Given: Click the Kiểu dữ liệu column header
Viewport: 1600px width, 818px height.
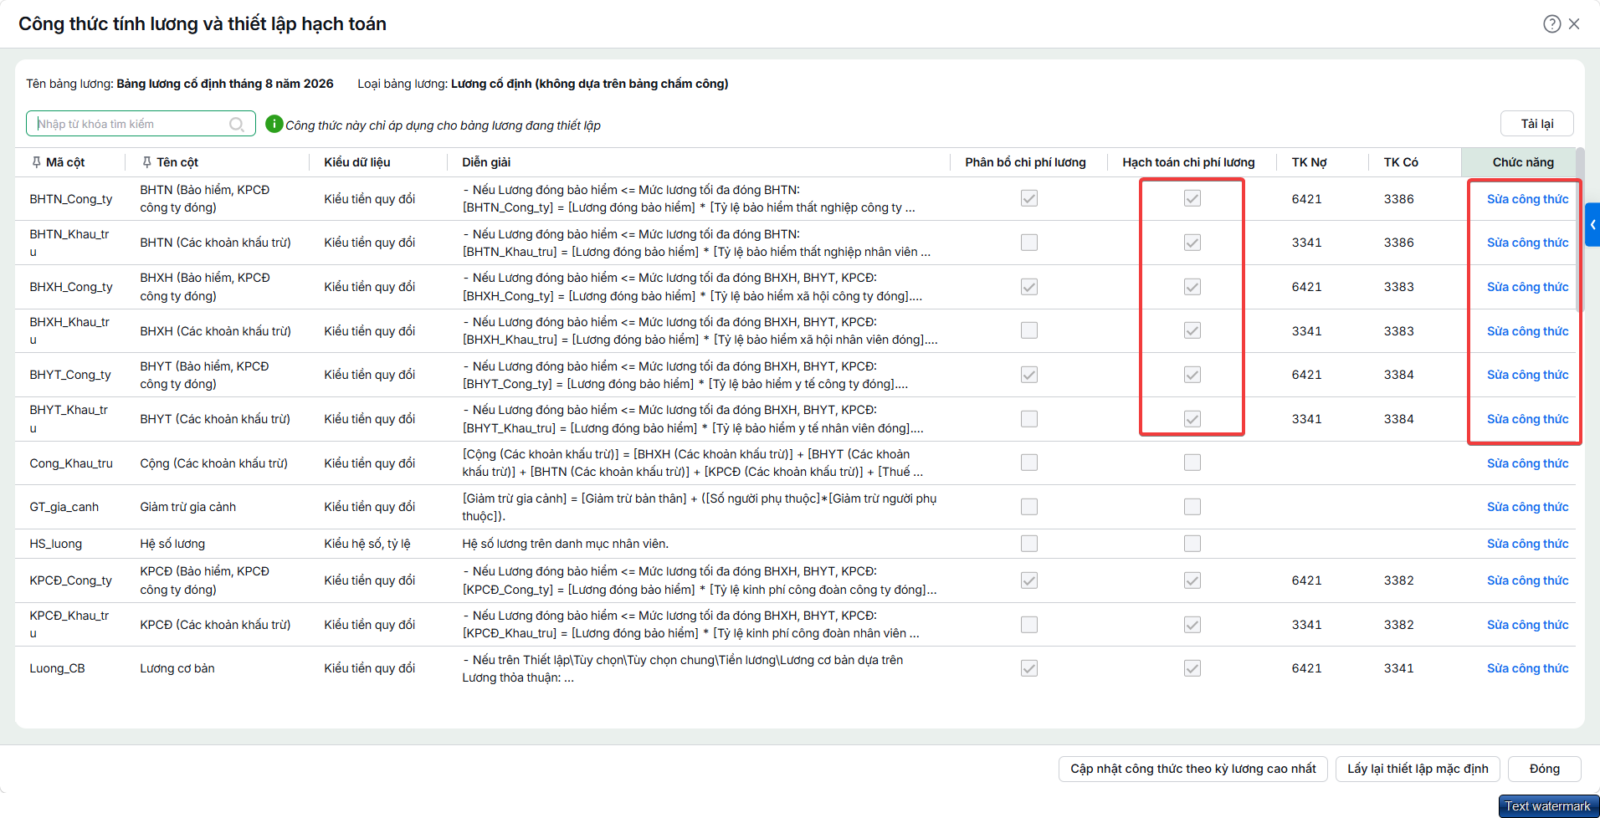Looking at the screenshot, I should click(x=357, y=162).
